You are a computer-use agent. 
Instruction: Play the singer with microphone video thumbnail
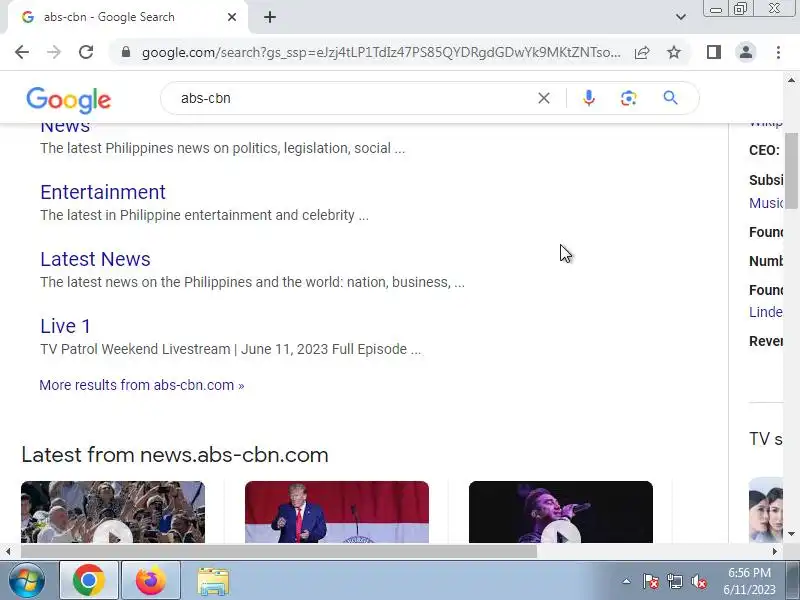click(561, 512)
